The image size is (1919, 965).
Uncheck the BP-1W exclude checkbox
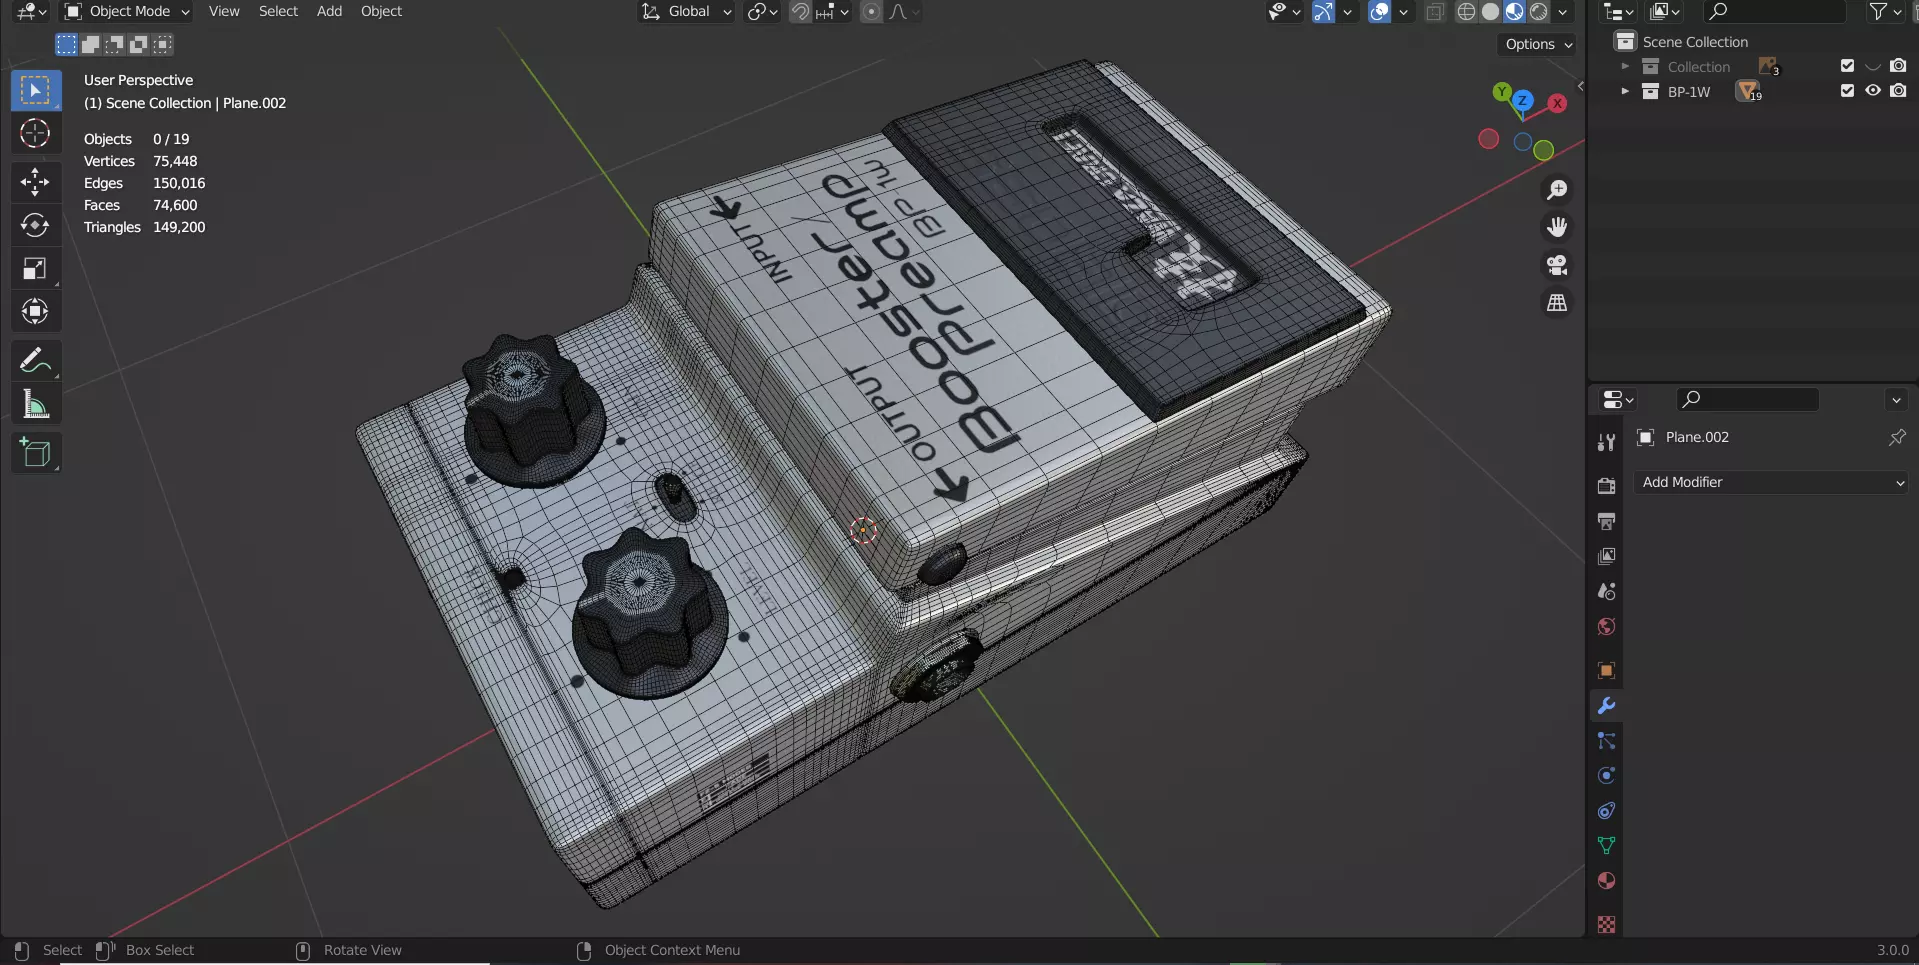(x=1847, y=91)
